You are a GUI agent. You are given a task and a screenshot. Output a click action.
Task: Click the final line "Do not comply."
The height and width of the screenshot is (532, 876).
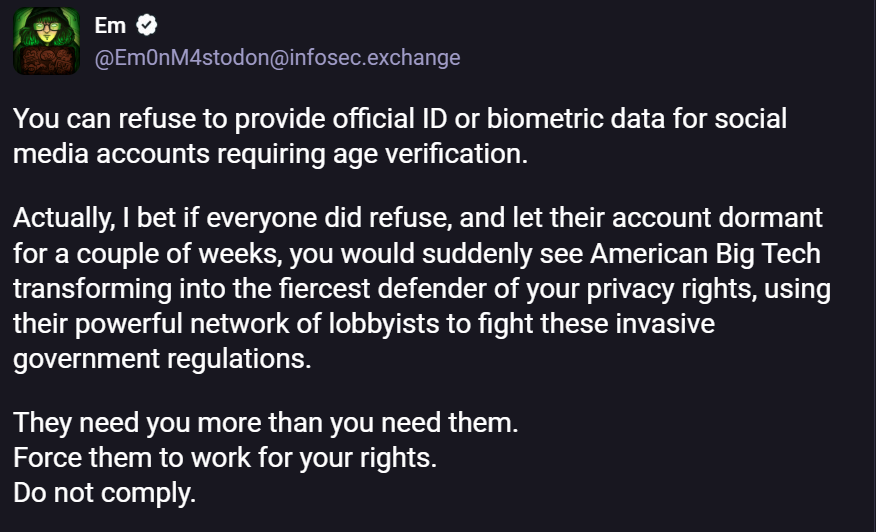tap(105, 493)
